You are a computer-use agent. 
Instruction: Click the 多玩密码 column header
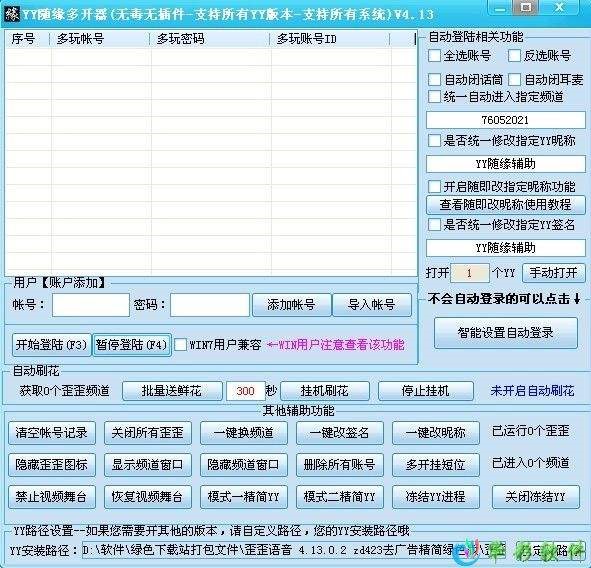(x=210, y=39)
